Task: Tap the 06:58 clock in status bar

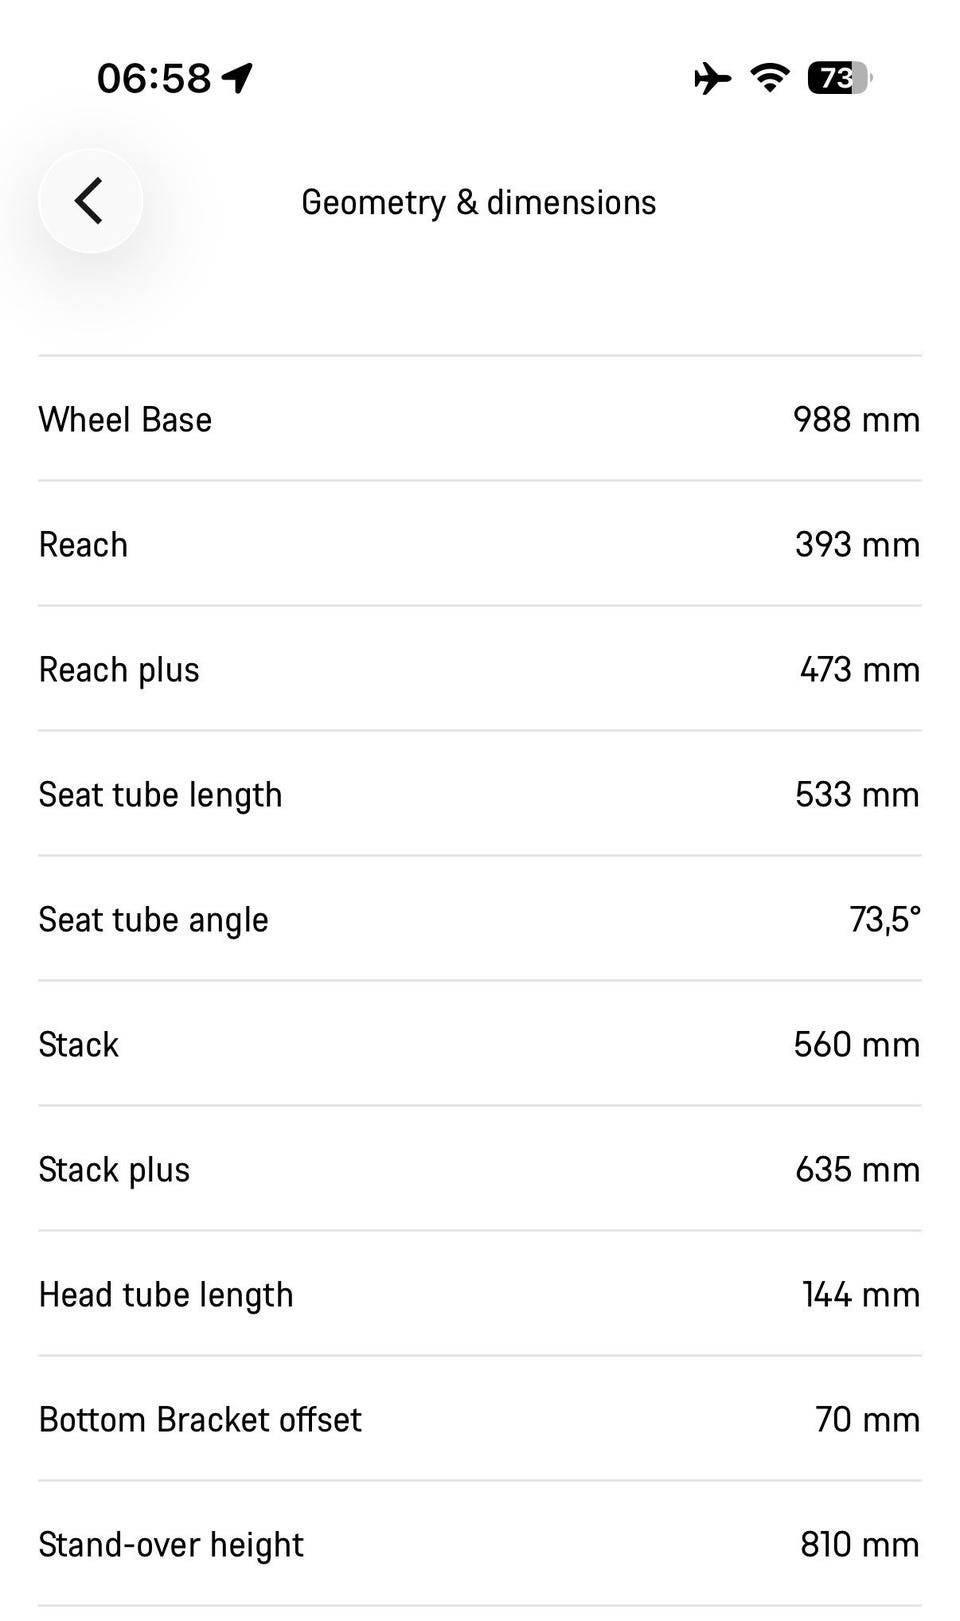Action: 154,78
